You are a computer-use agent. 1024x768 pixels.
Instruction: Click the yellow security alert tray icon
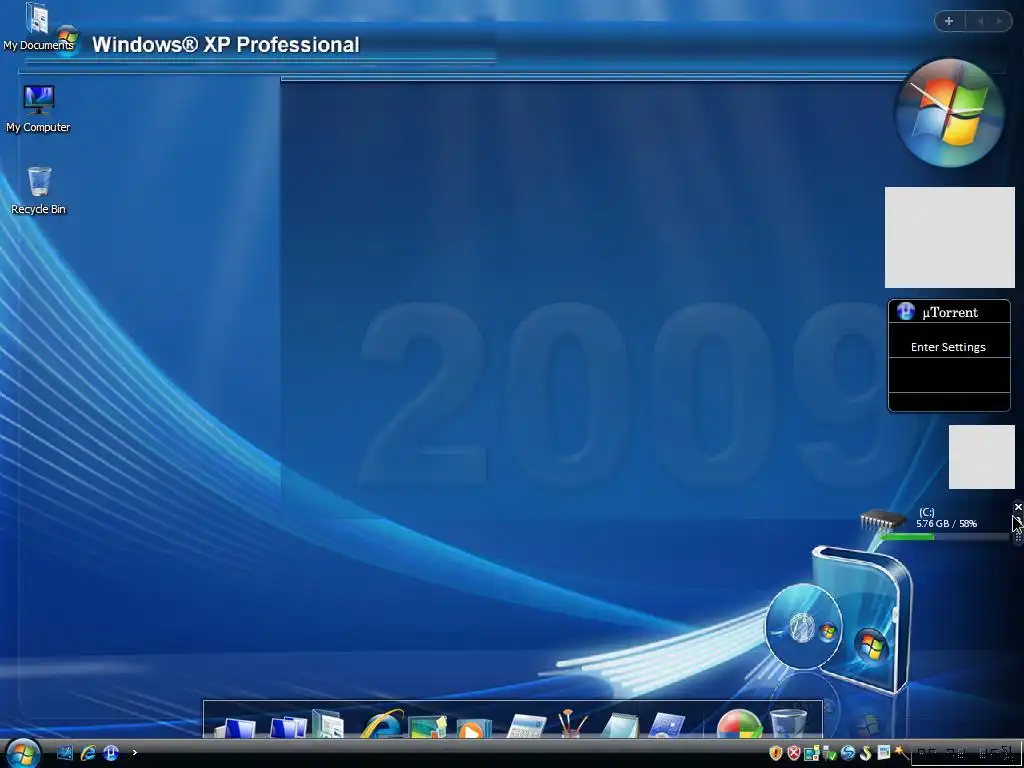tap(776, 753)
